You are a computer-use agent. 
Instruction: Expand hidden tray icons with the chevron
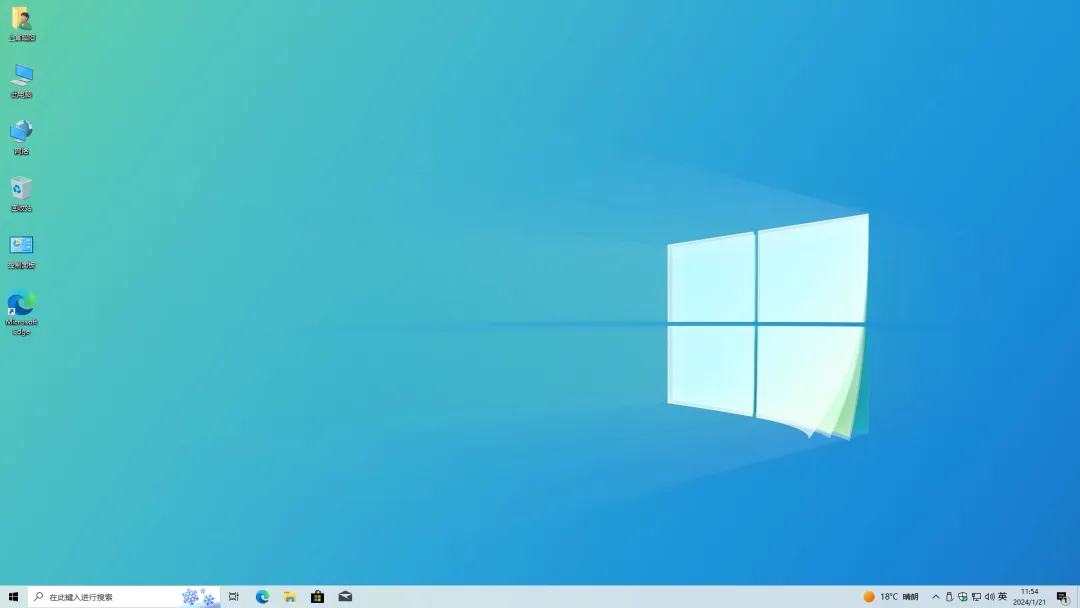pos(935,596)
